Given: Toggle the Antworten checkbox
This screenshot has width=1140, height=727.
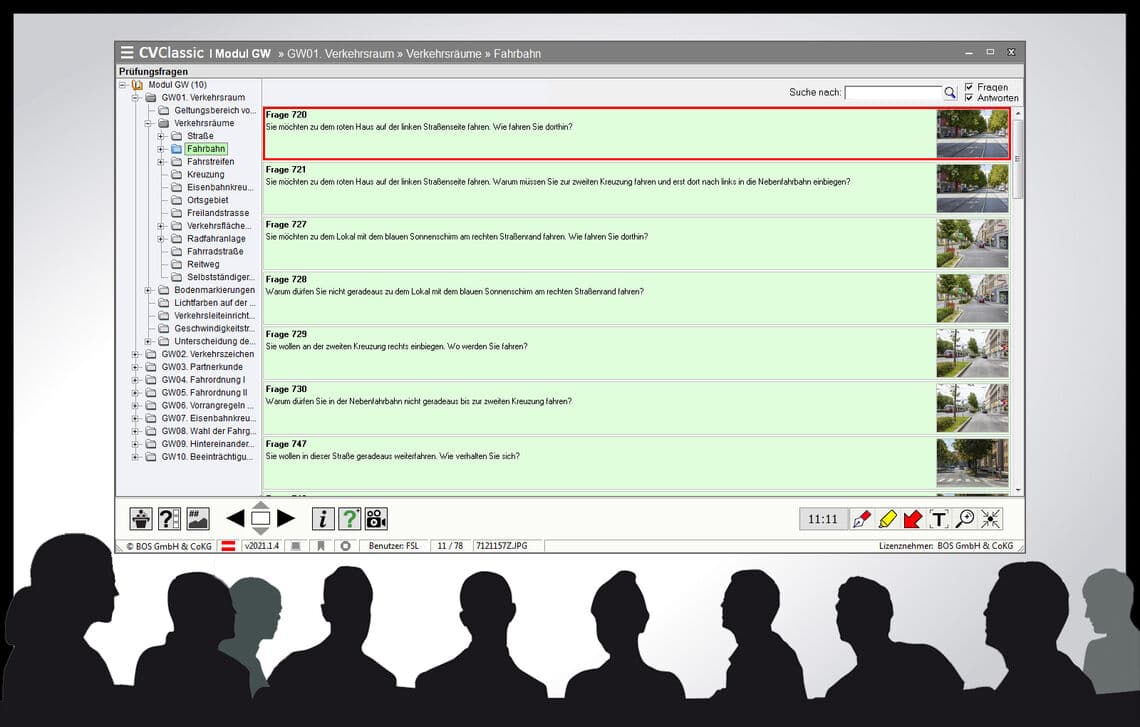Looking at the screenshot, I should [x=968, y=97].
